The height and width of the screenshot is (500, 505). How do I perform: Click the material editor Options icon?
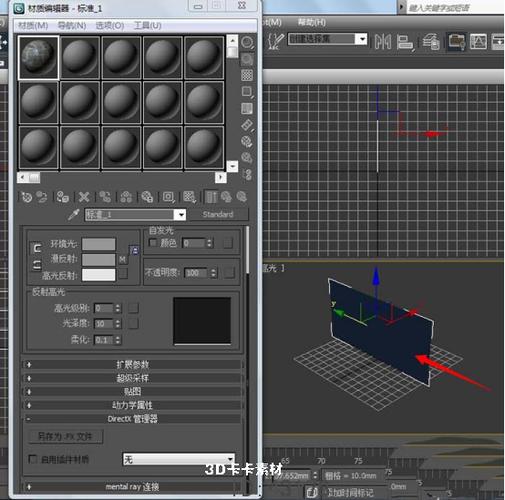[x=247, y=141]
